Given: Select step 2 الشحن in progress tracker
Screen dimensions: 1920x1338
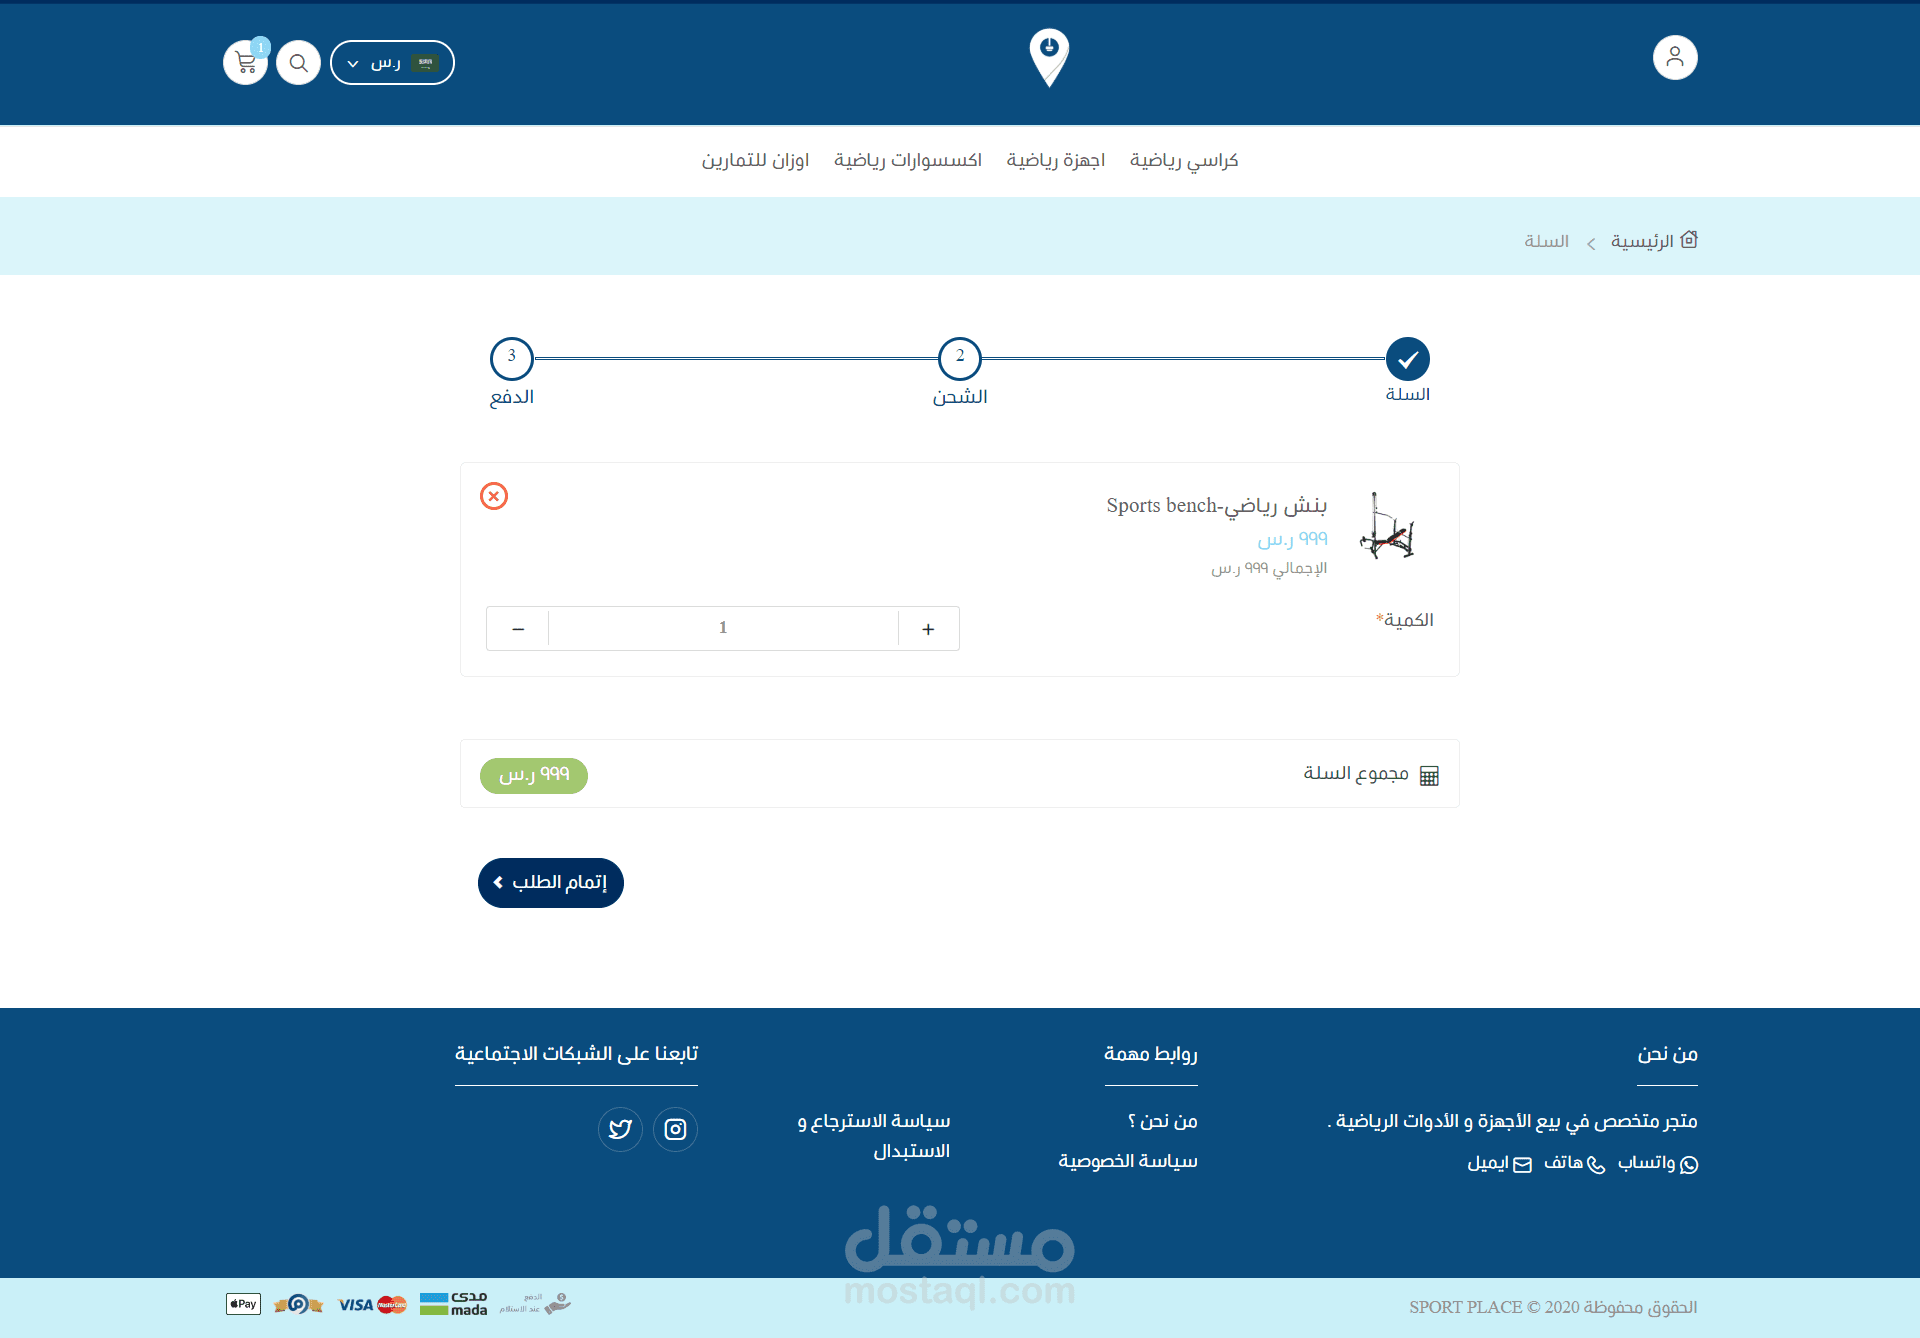Looking at the screenshot, I should tap(960, 359).
